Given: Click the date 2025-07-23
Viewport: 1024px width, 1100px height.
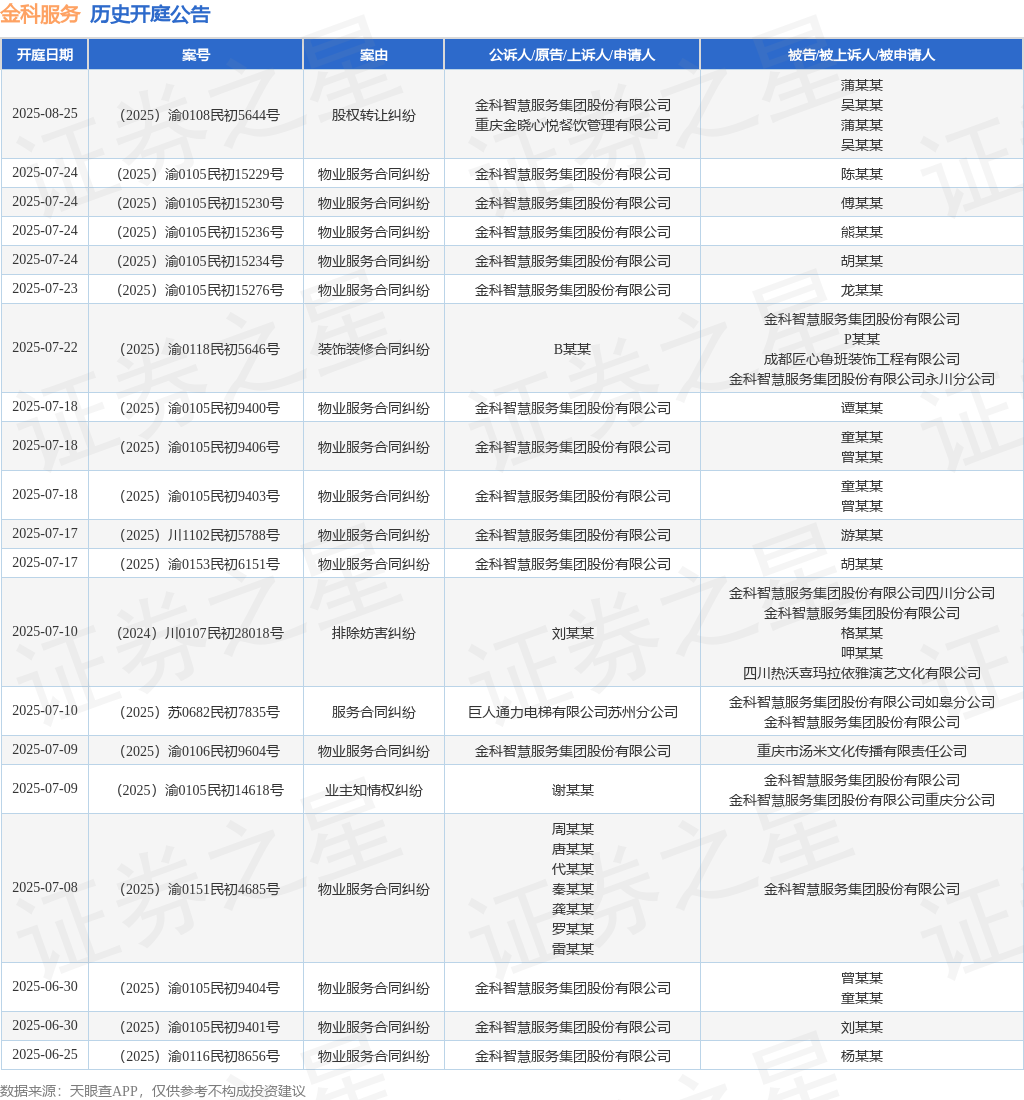Looking at the screenshot, I should 45,288.
